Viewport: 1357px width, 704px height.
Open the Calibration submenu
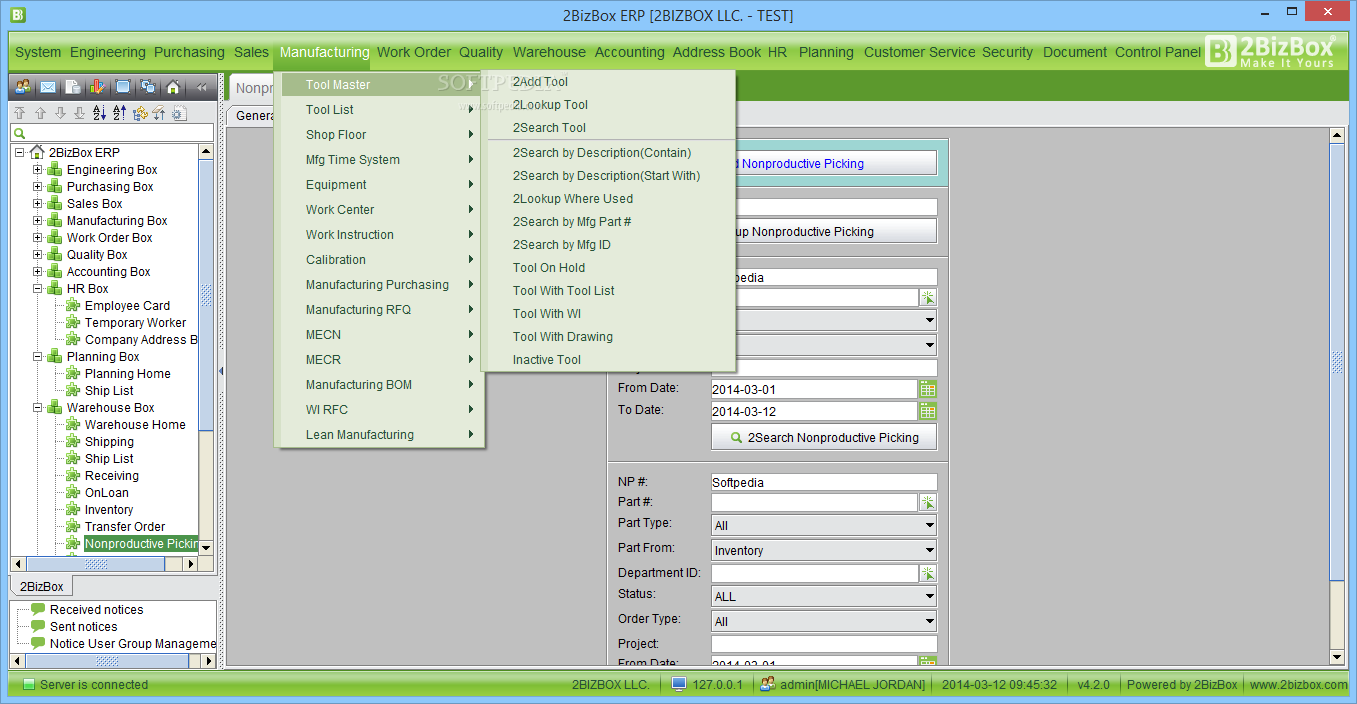[379, 260]
